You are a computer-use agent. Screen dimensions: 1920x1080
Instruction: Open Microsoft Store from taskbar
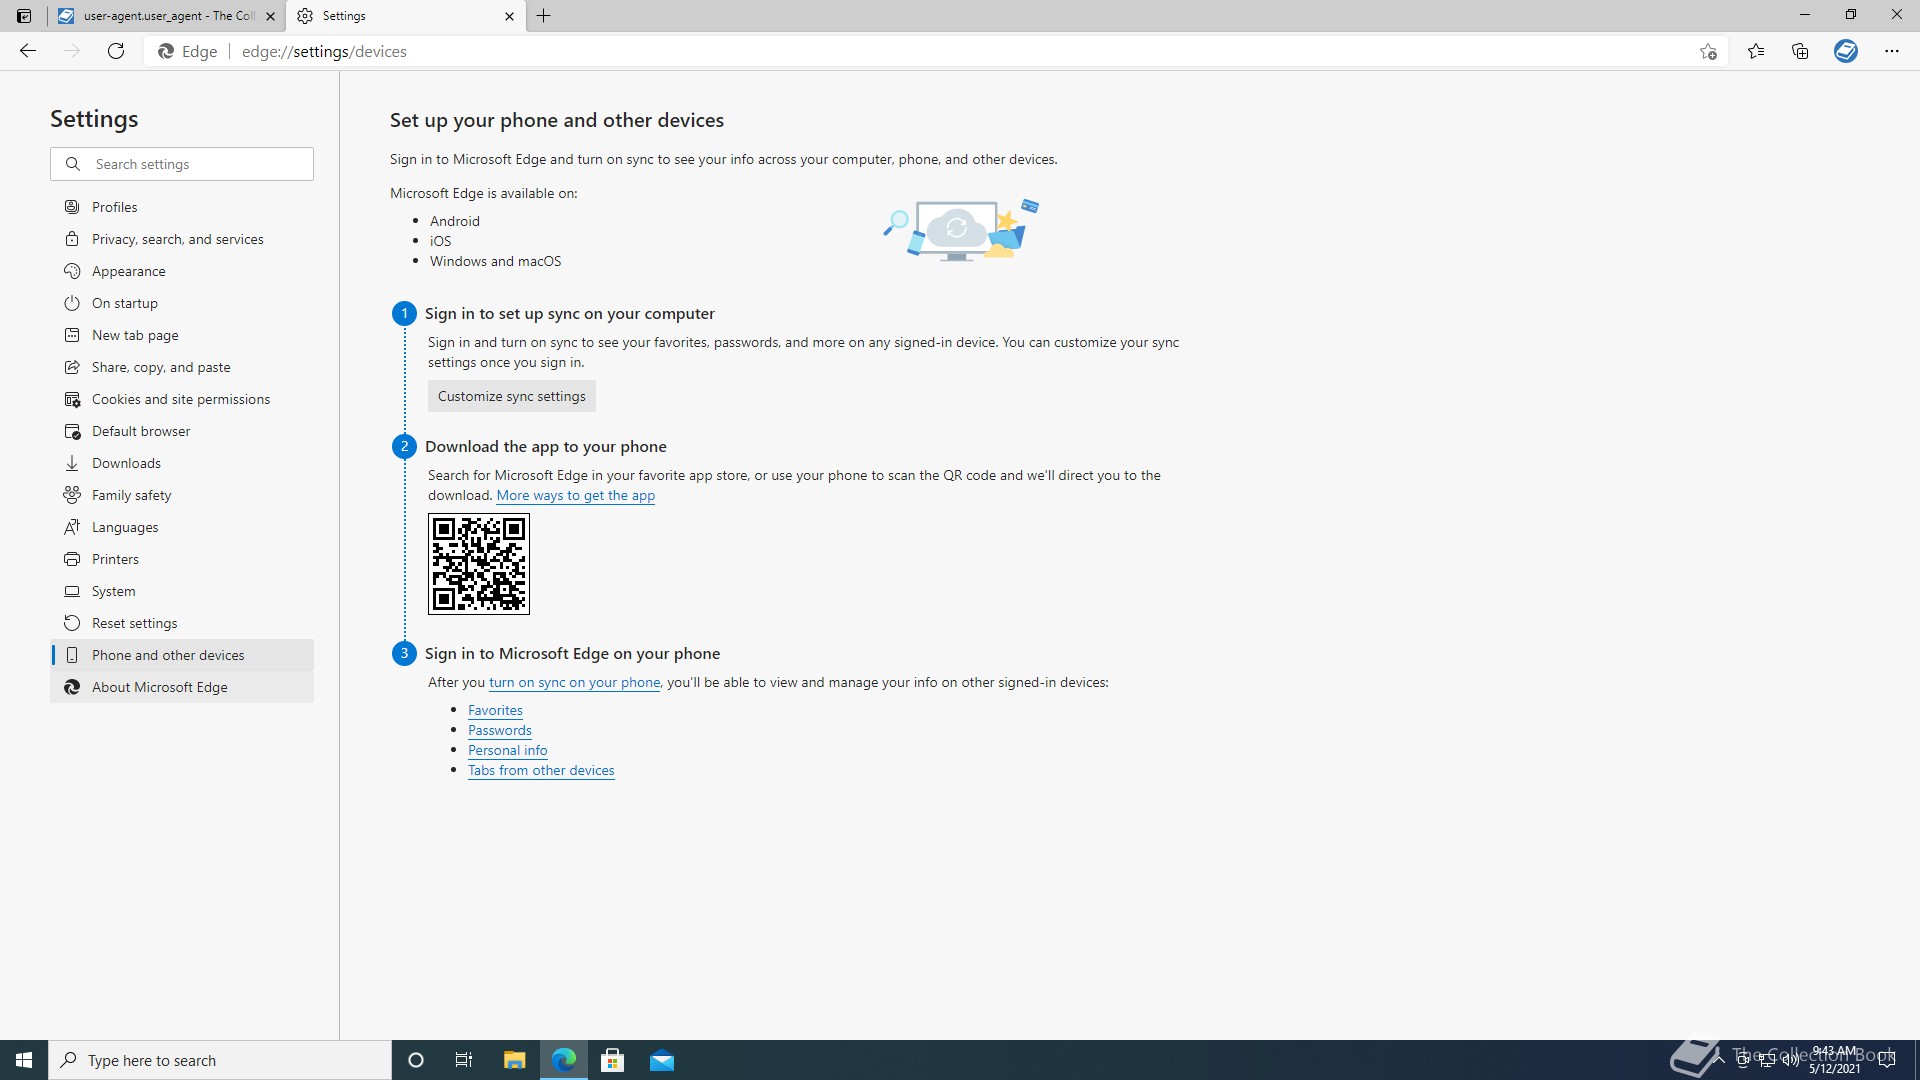pos(612,1060)
